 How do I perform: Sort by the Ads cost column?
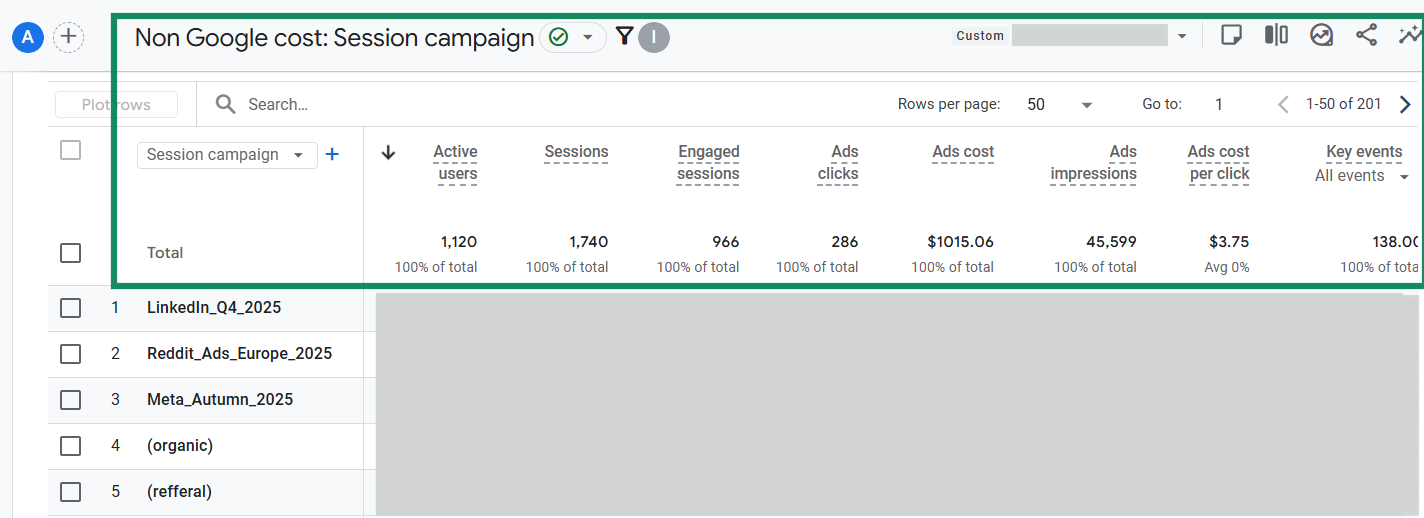click(x=963, y=152)
